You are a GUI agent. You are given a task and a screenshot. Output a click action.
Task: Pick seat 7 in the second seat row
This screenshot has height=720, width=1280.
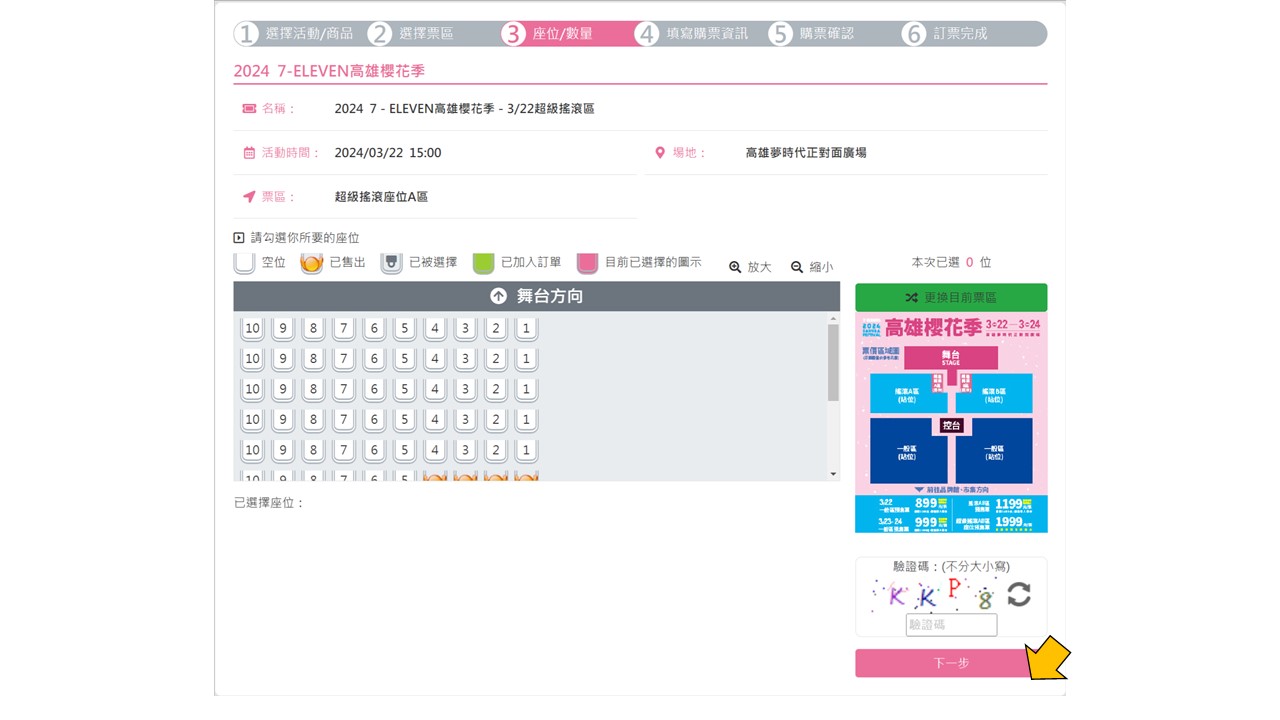[x=343, y=358]
